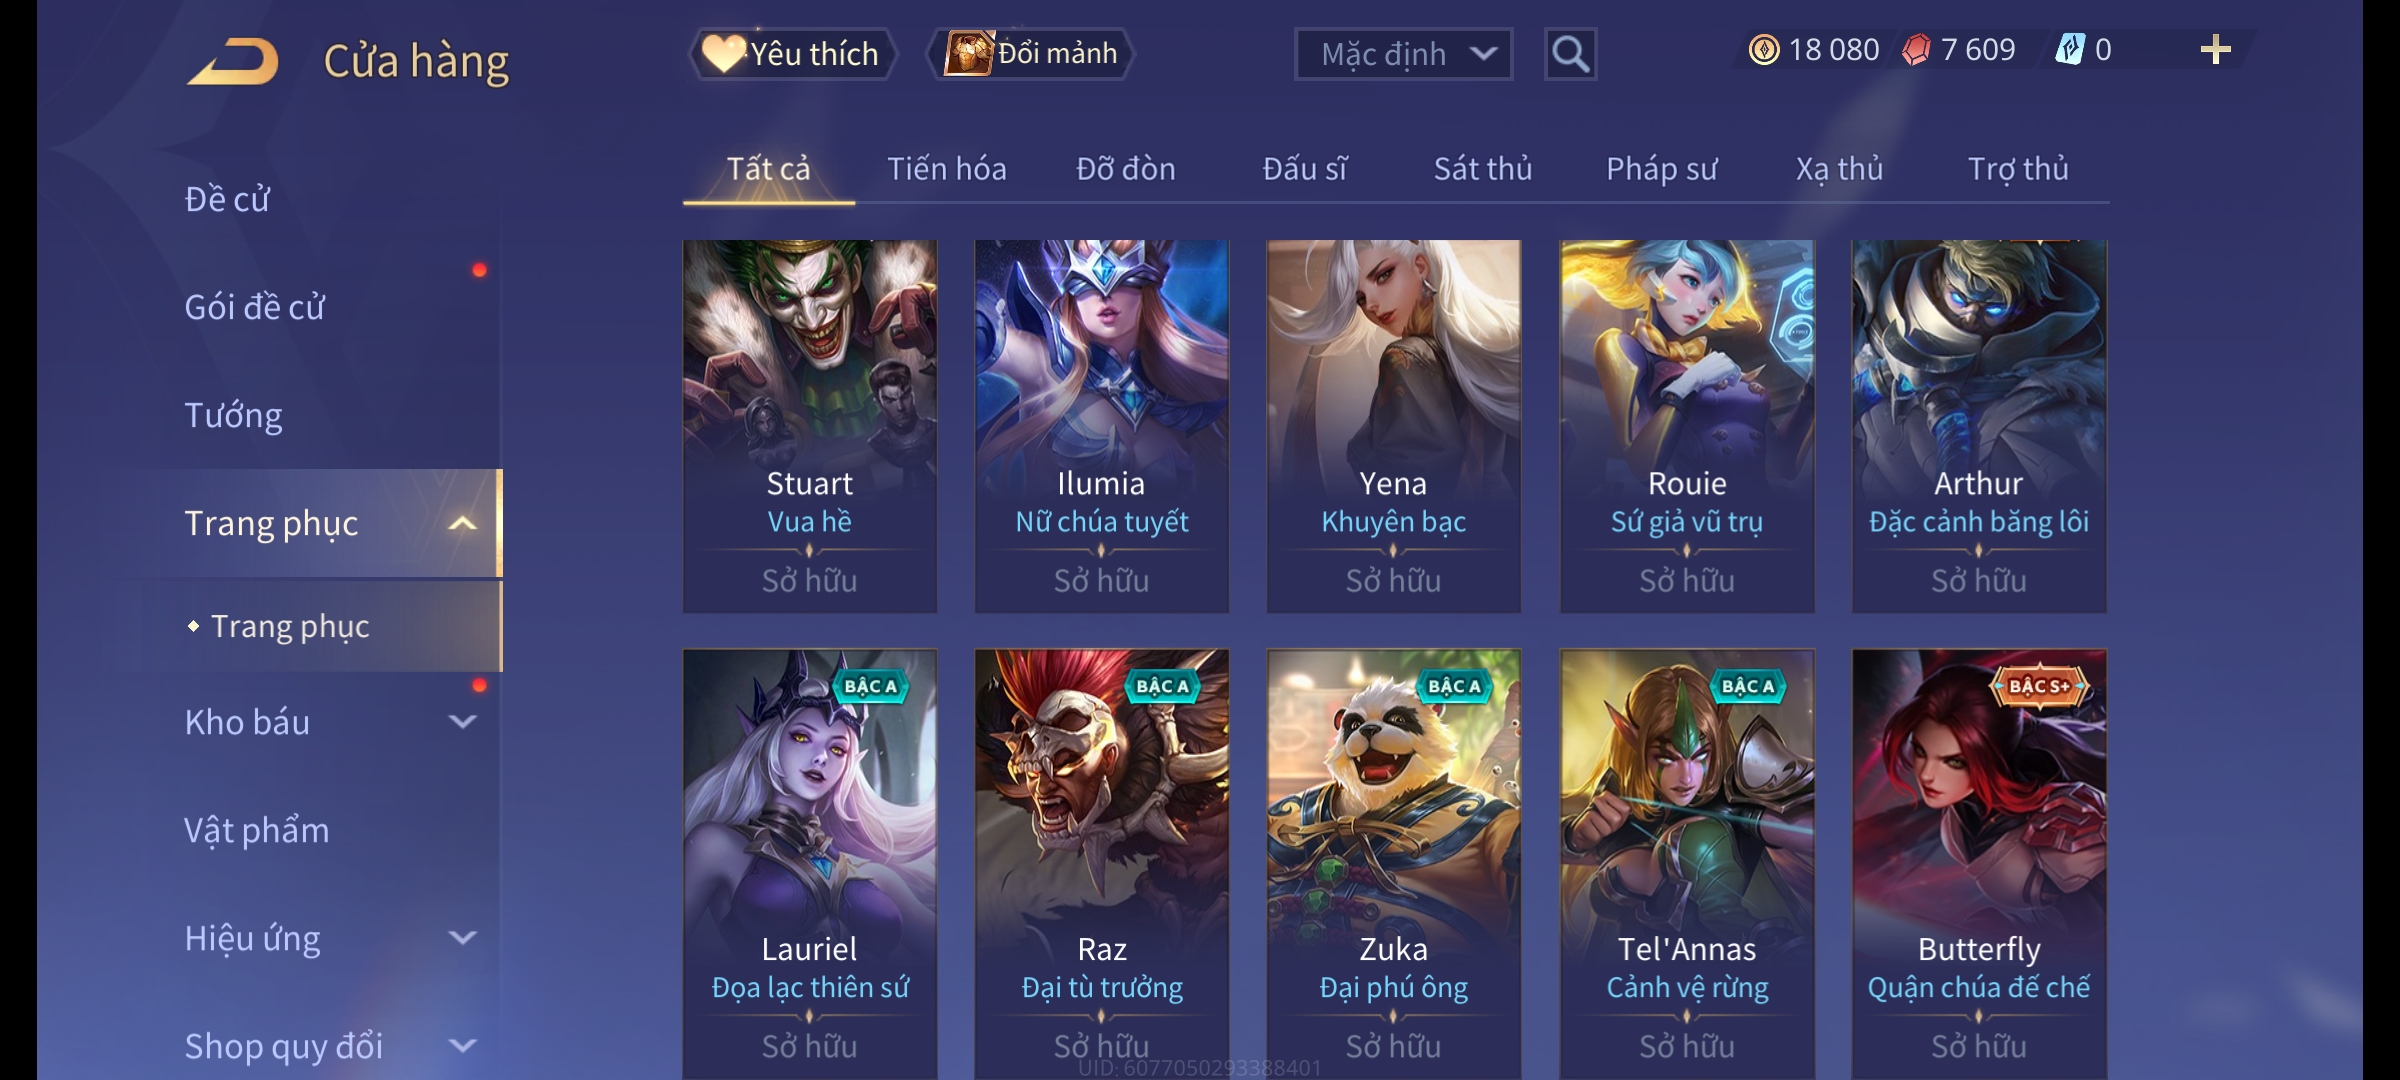This screenshot has width=2400, height=1080.
Task: Tap the red ruby currency icon
Action: [x=1916, y=50]
